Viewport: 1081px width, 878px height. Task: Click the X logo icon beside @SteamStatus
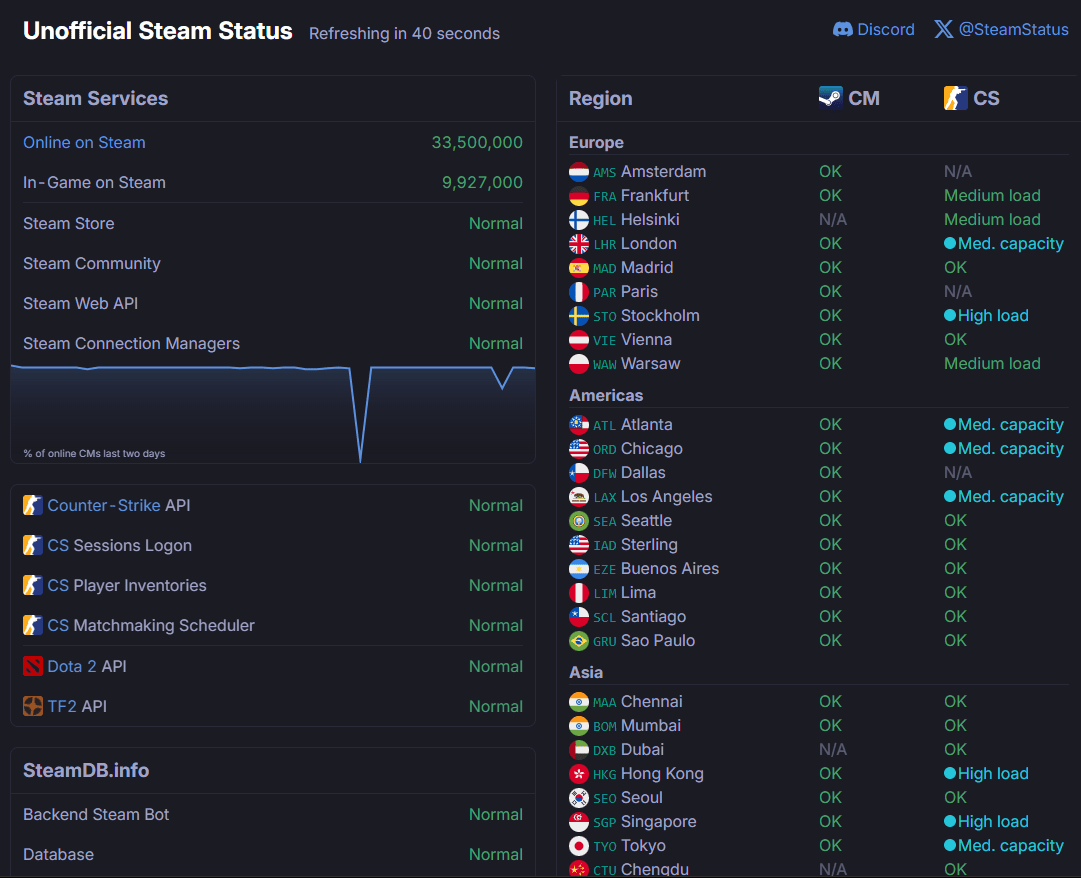[944, 29]
